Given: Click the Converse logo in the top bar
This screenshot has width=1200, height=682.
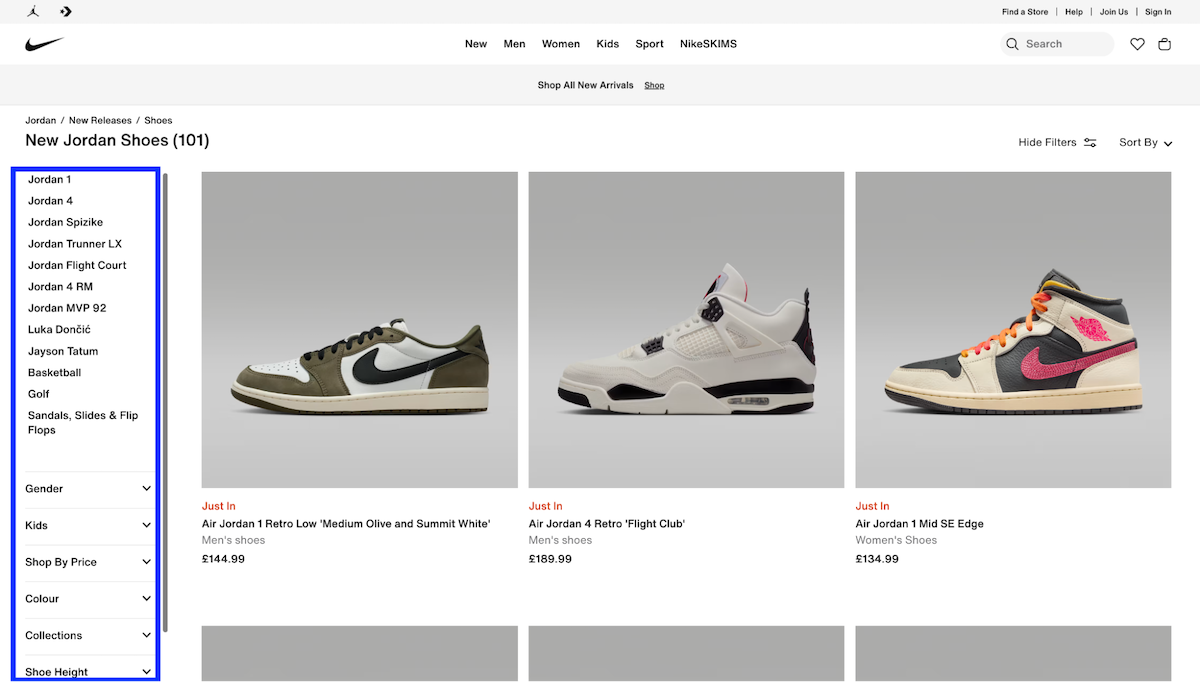Looking at the screenshot, I should [66, 11].
